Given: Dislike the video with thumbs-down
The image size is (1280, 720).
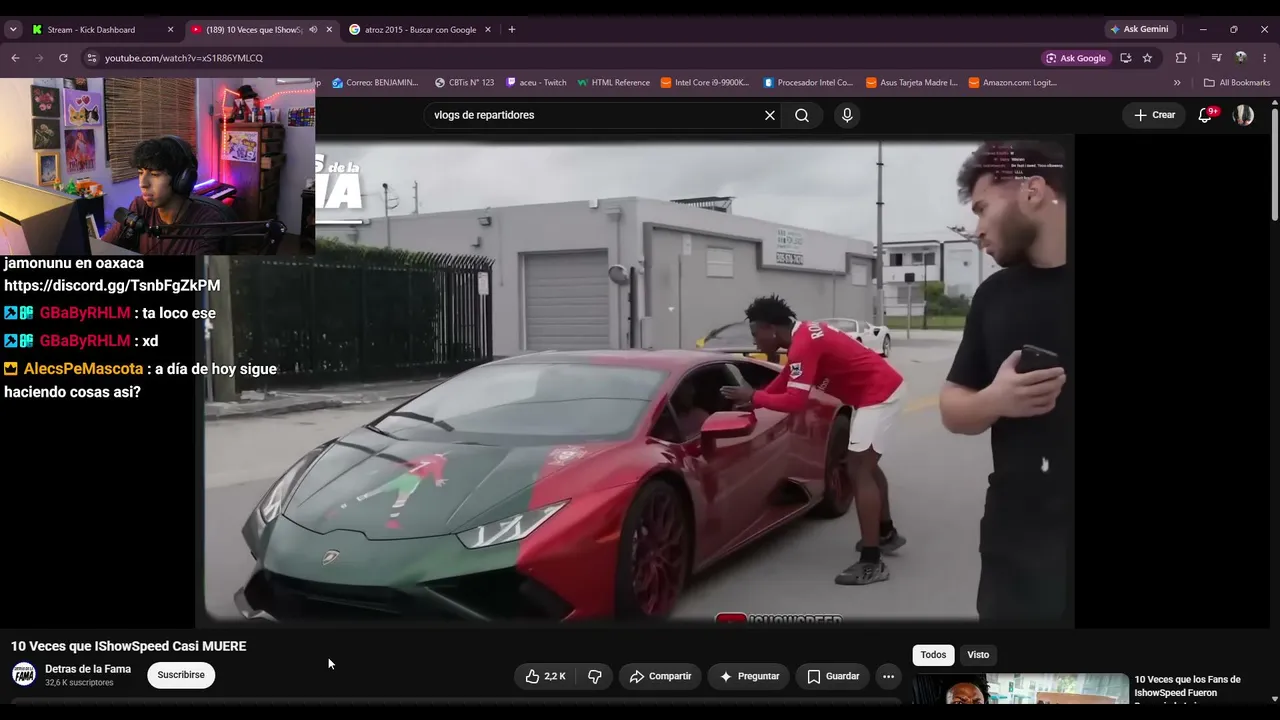Looking at the screenshot, I should pyautogui.click(x=595, y=676).
